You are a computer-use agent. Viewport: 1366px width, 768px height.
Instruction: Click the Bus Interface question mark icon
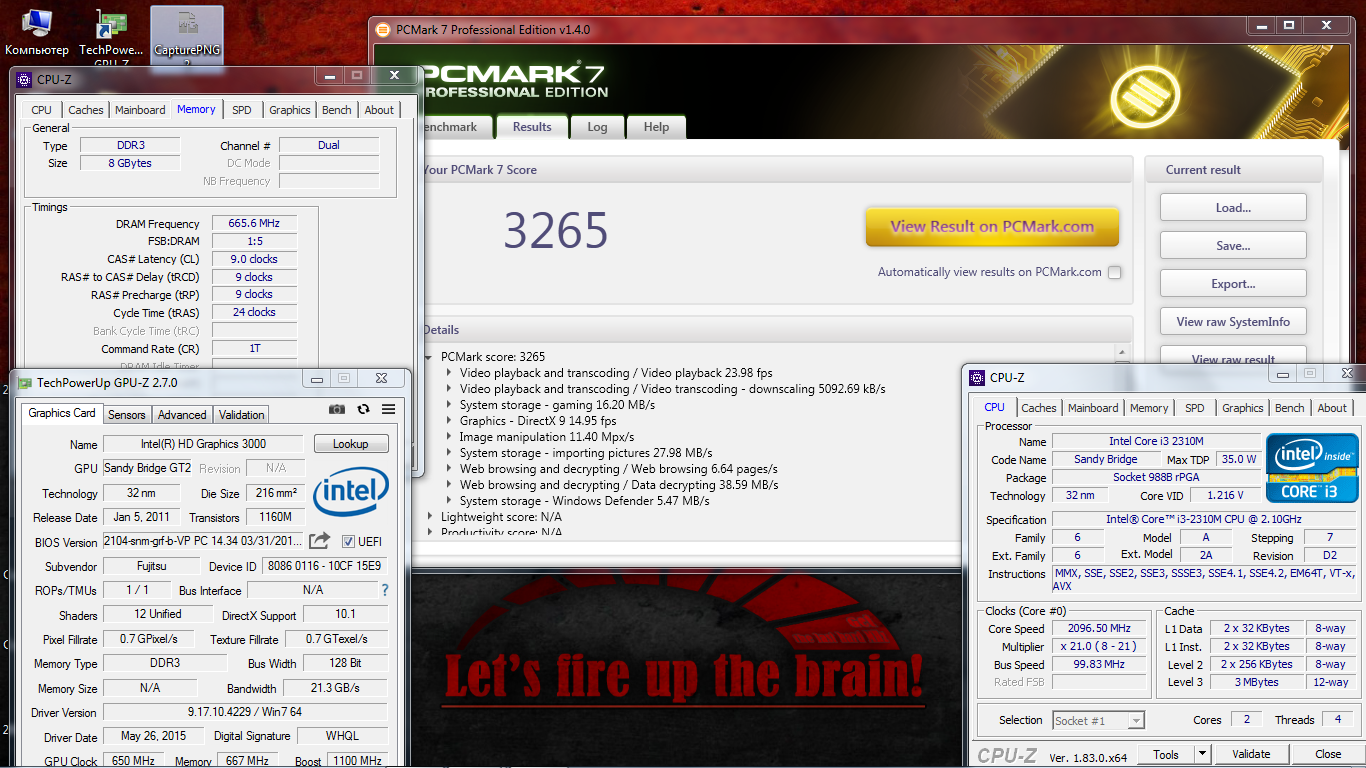point(385,590)
